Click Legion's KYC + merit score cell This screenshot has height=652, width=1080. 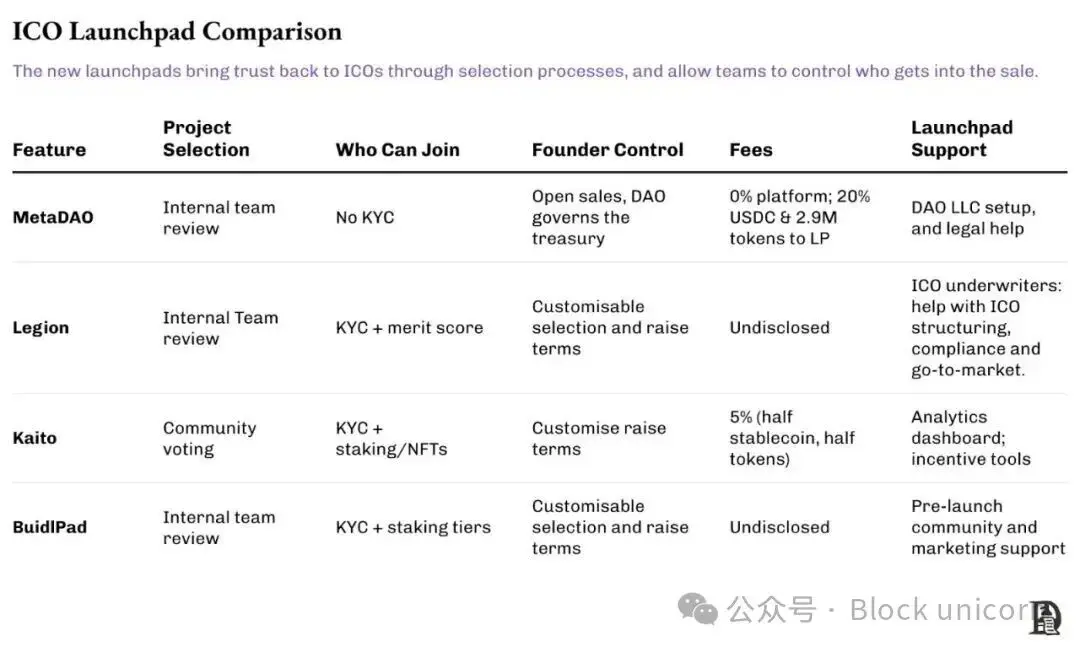pyautogui.click(x=409, y=328)
